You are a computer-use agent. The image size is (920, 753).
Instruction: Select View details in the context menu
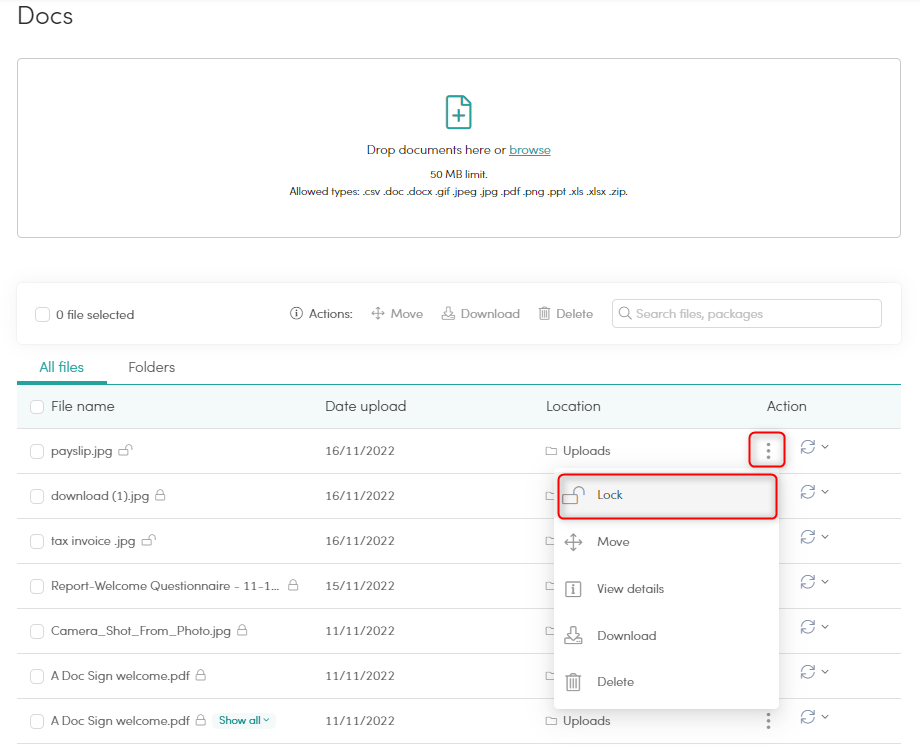[629, 589]
